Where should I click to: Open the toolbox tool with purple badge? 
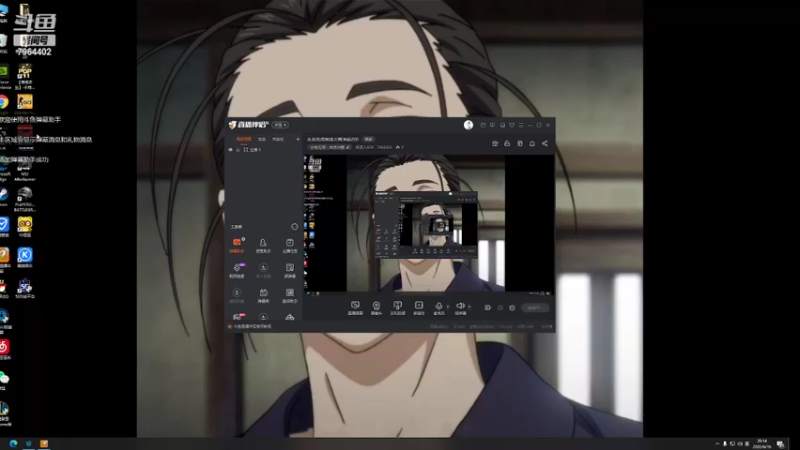pyautogui.click(x=237, y=270)
